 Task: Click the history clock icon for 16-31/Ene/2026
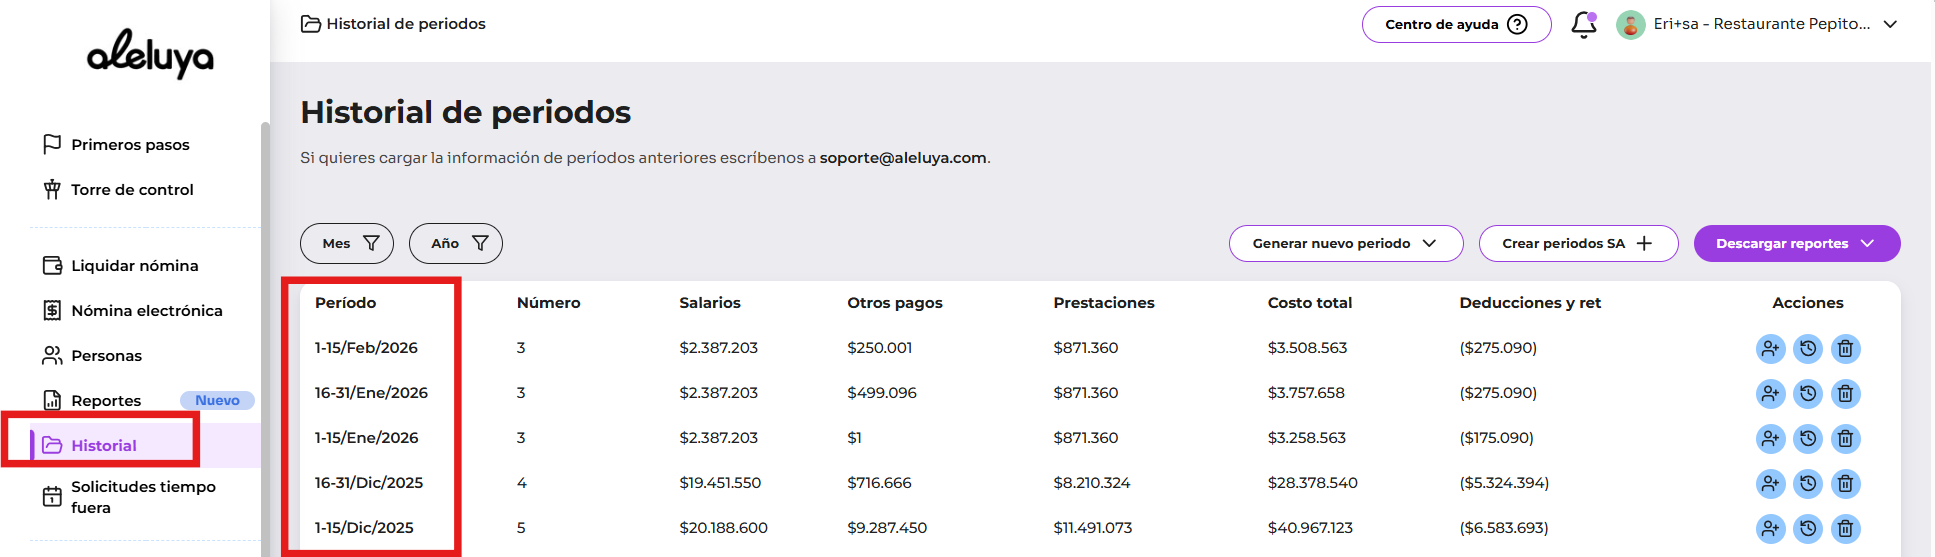coord(1808,394)
